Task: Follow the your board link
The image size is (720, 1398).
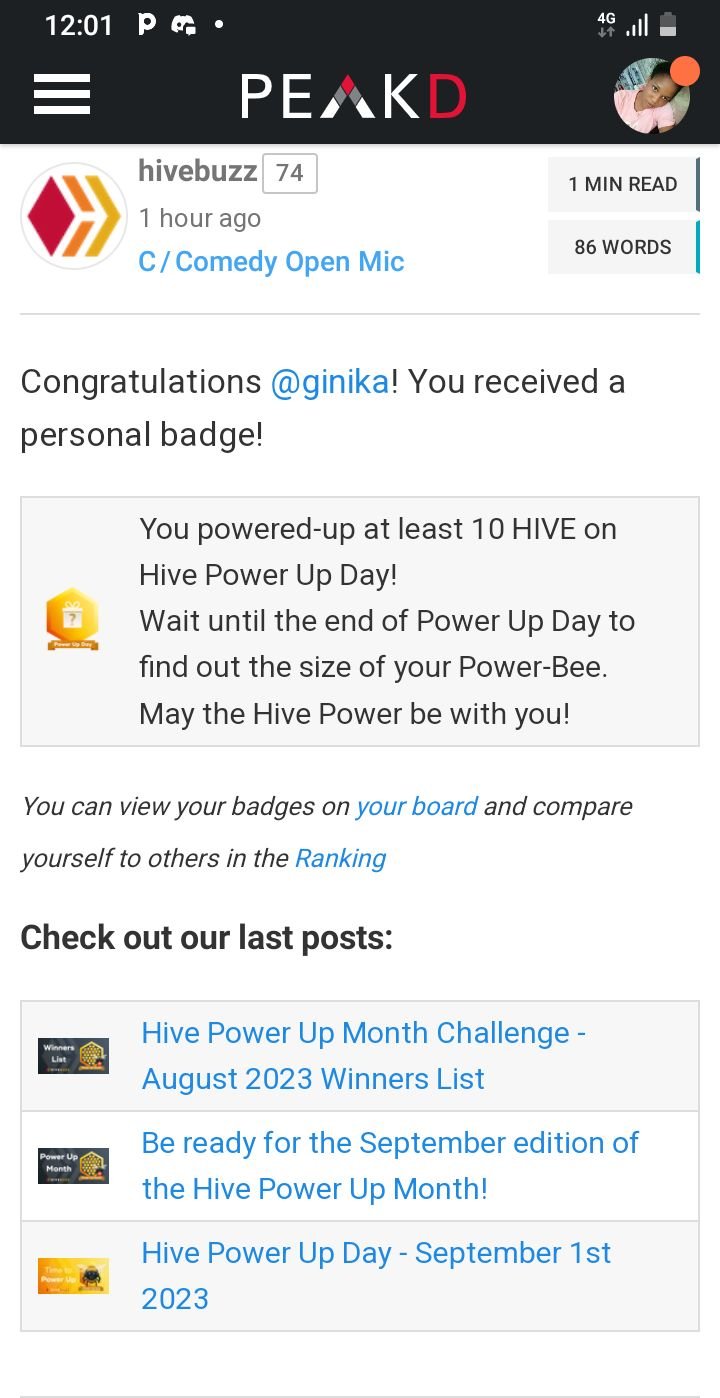Action: click(417, 807)
